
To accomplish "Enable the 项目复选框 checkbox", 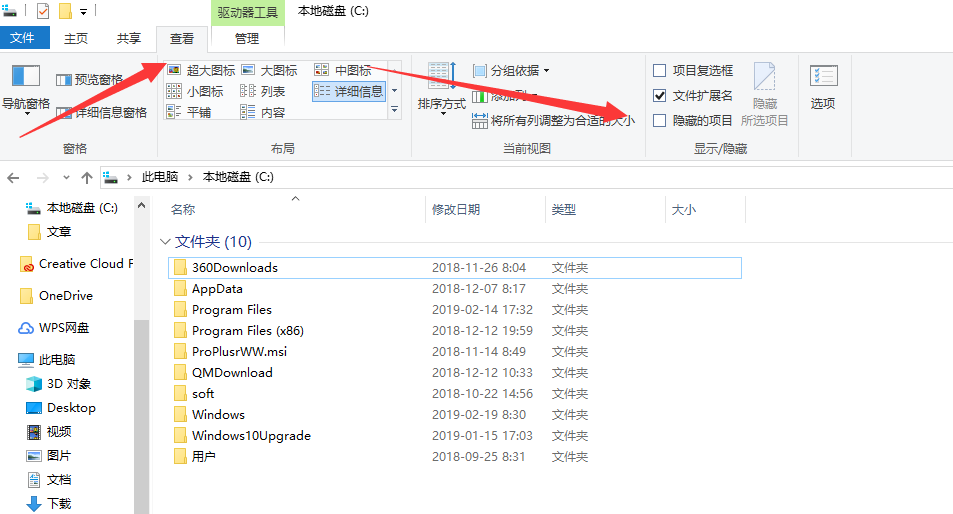I will [659, 71].
